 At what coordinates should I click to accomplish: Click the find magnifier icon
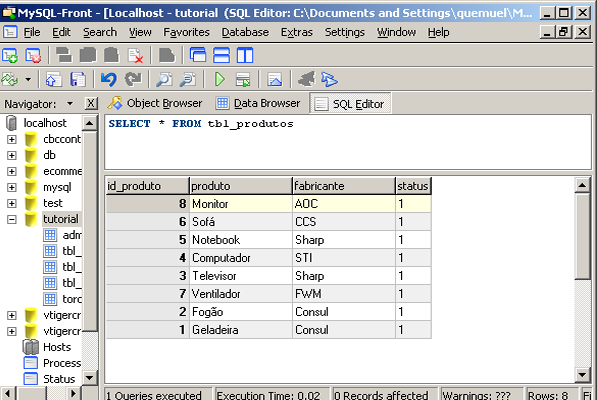pyautogui.click(x=164, y=80)
